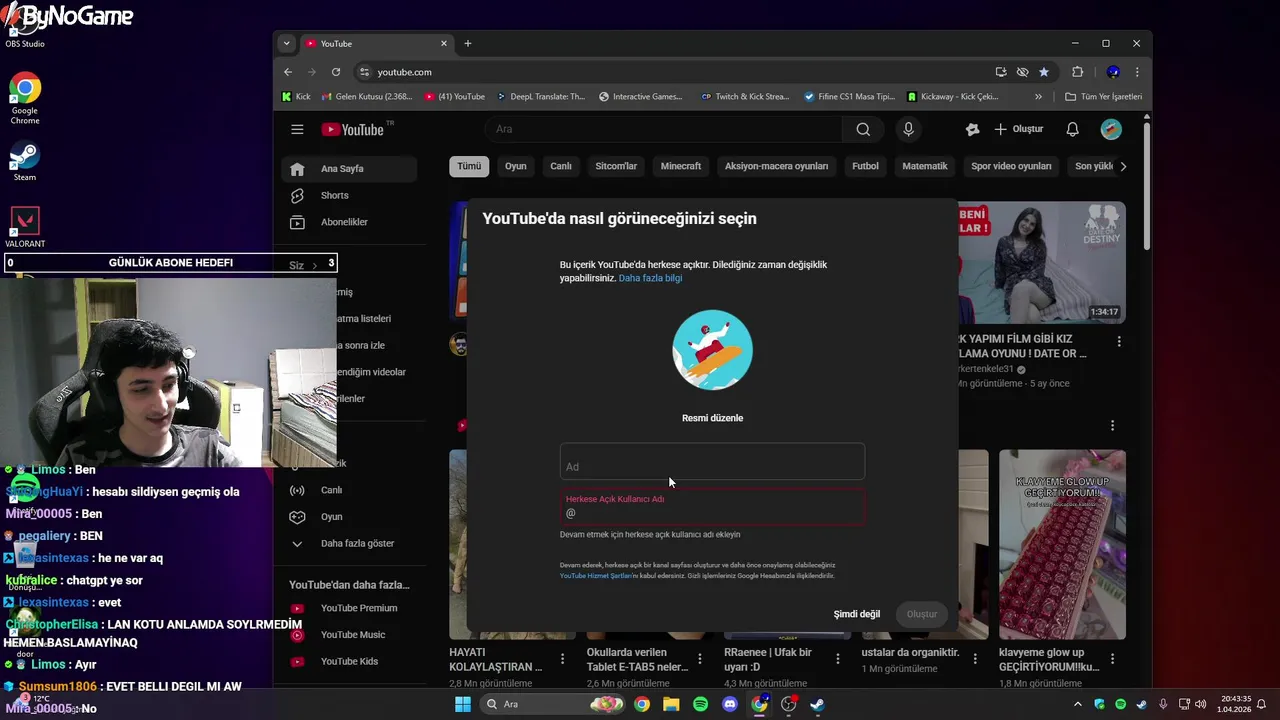The height and width of the screenshot is (720, 1280).
Task: Click the Ad name input field
Action: (x=712, y=461)
